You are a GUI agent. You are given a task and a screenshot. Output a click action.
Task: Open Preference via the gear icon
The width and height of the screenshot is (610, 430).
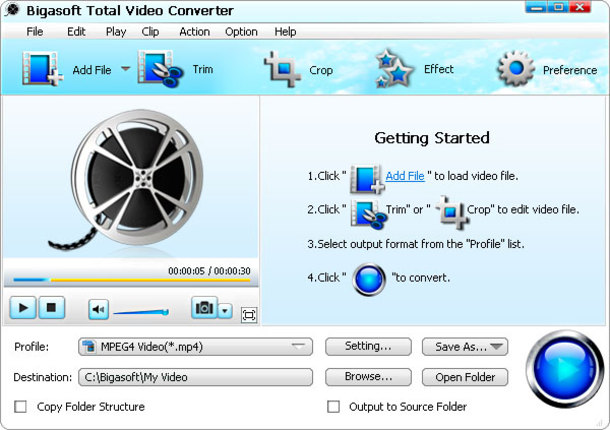click(x=515, y=69)
